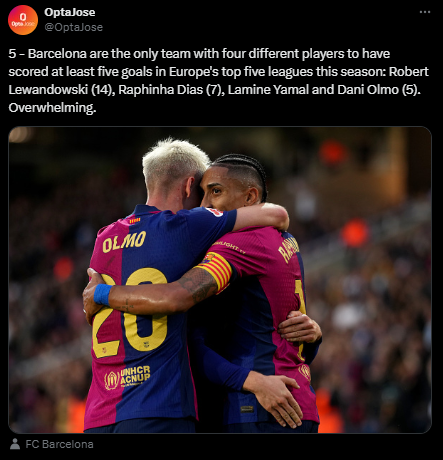Viewport: 443px width, 460px height.
Task: Click the OptaJose orange profile avatar
Action: tap(23, 20)
